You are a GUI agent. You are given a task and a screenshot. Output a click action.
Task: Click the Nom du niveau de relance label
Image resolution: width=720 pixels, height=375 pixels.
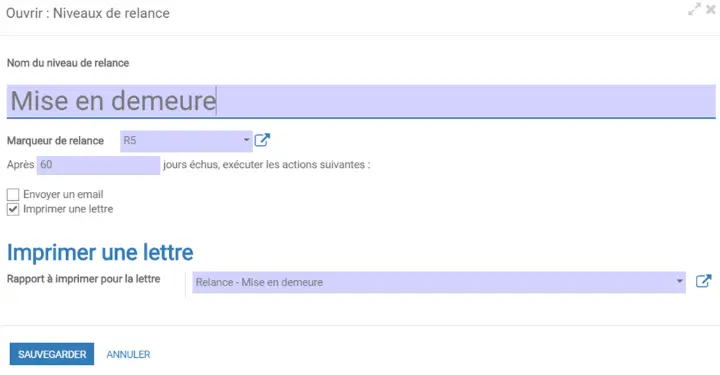68,63
